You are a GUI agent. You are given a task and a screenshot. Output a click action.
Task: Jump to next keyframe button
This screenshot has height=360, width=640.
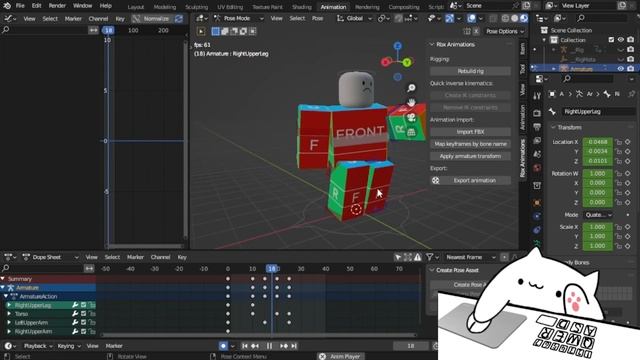[284, 346]
